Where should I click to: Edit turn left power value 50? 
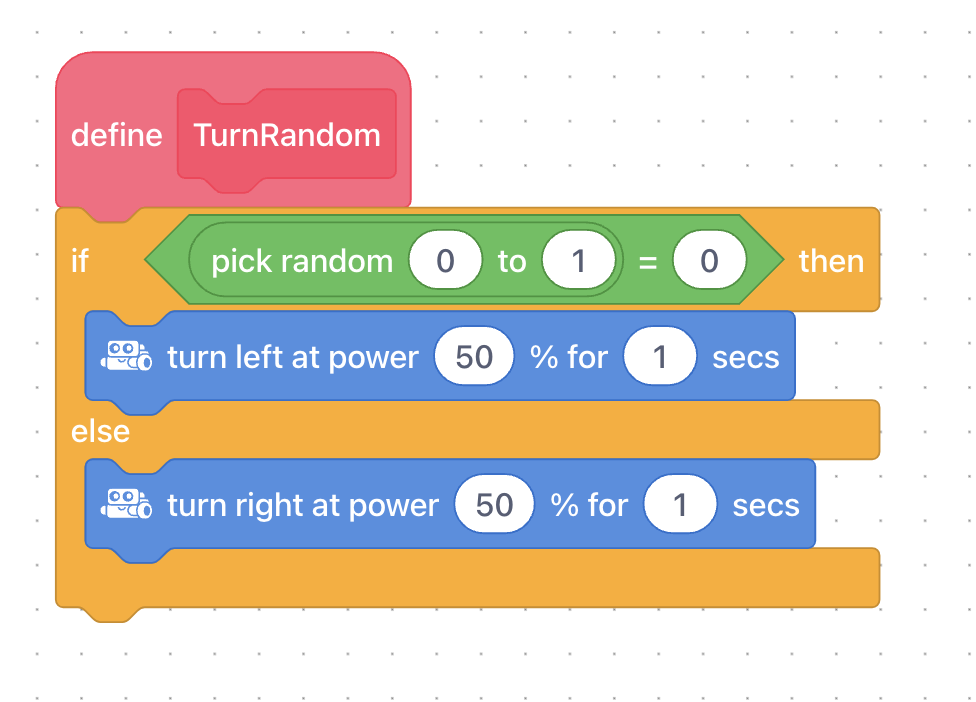(474, 356)
